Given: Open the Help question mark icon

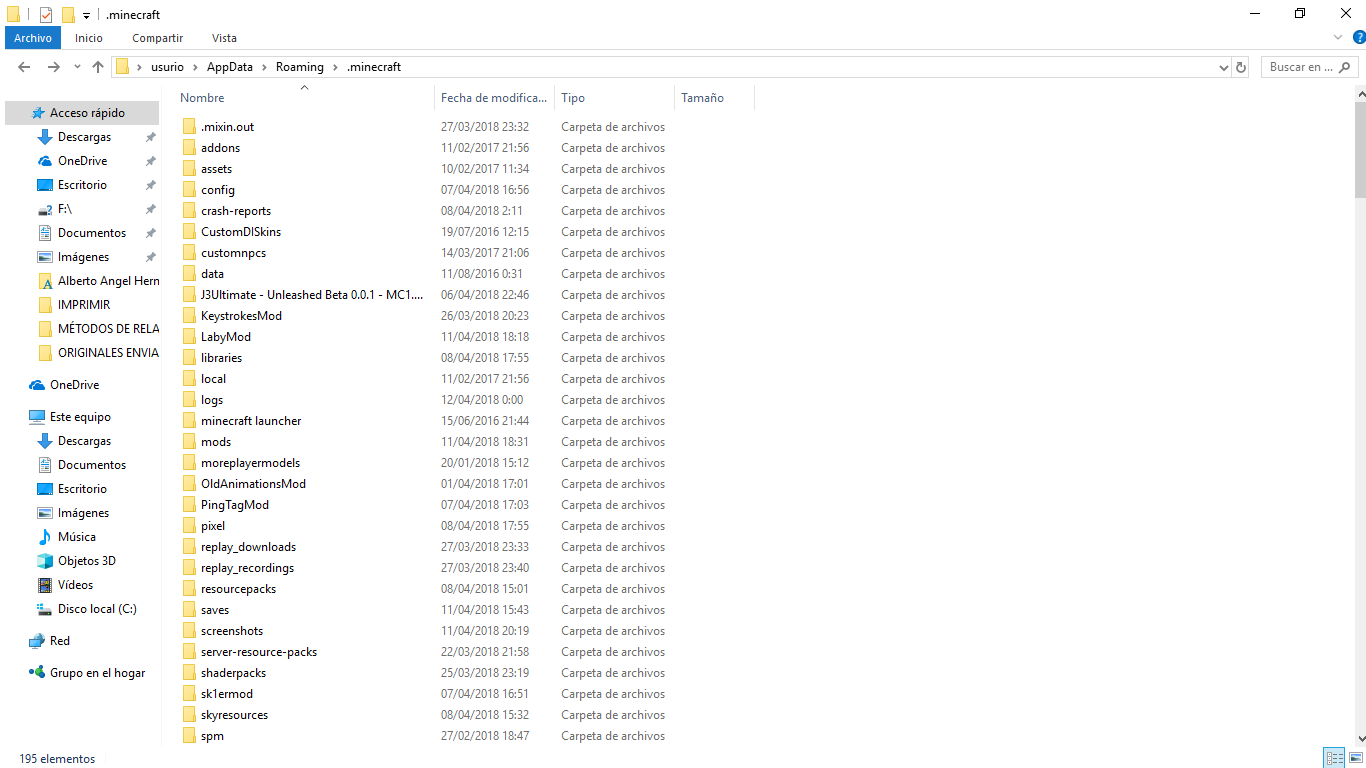Looking at the screenshot, I should (x=1359, y=38).
